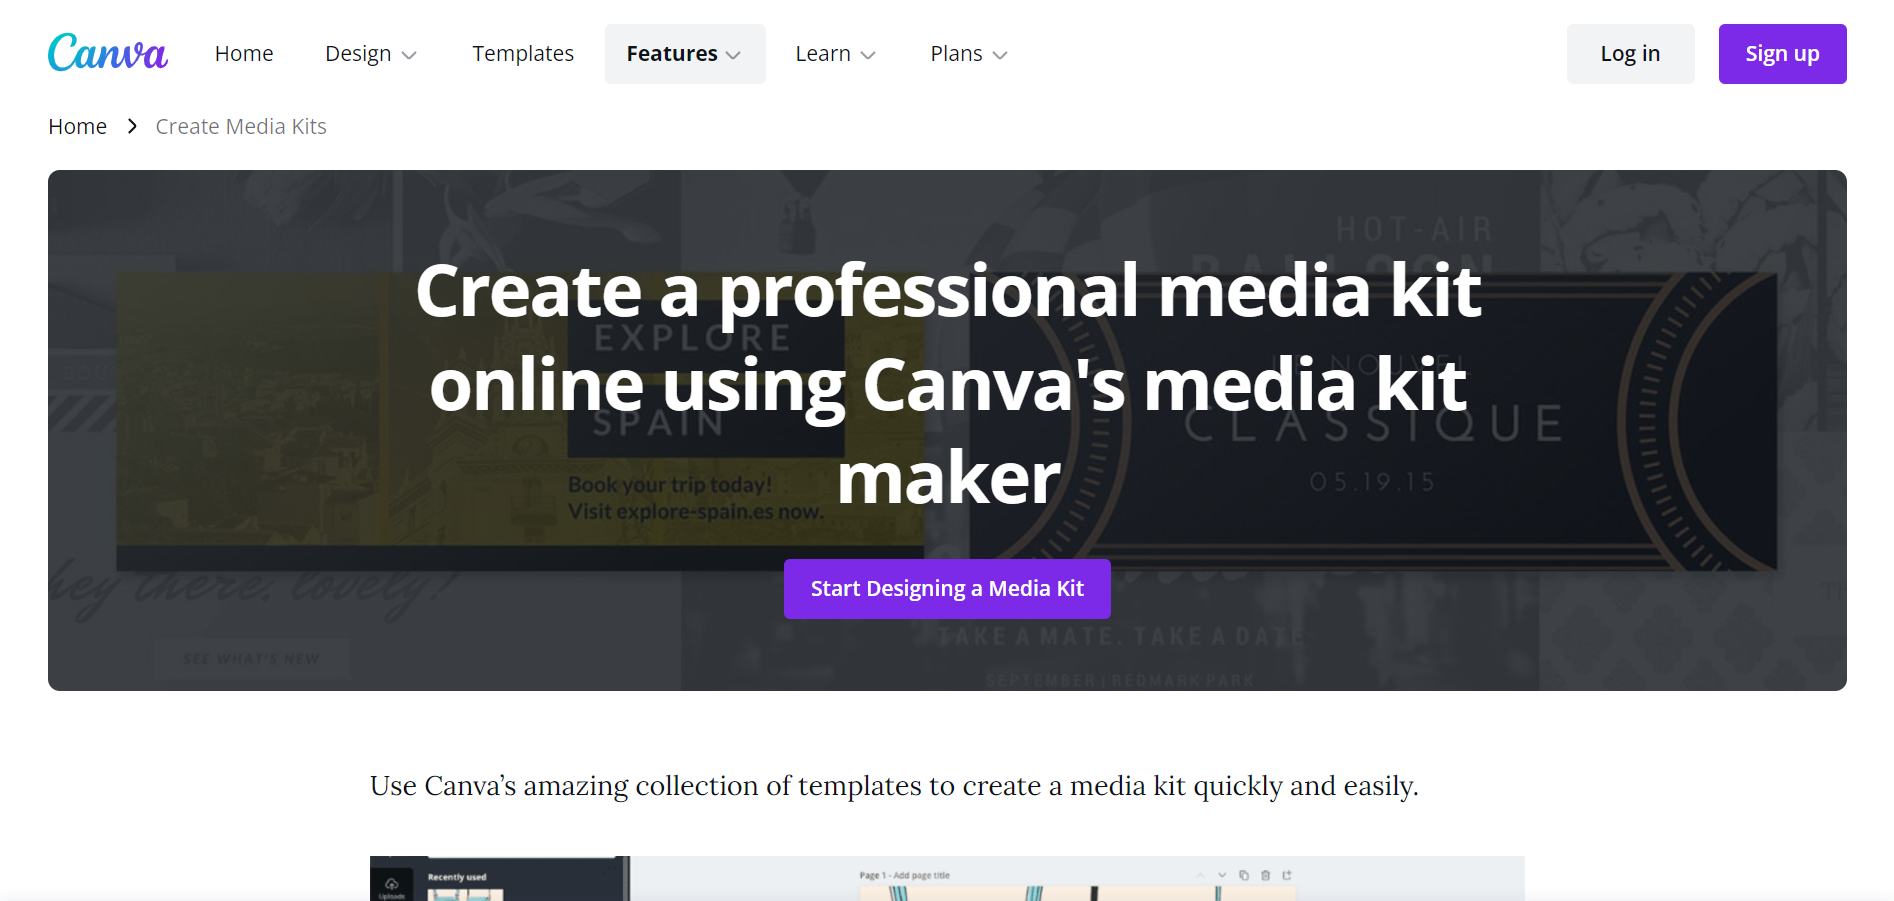Click the export page icon
The image size is (1894, 901).
point(1288,876)
